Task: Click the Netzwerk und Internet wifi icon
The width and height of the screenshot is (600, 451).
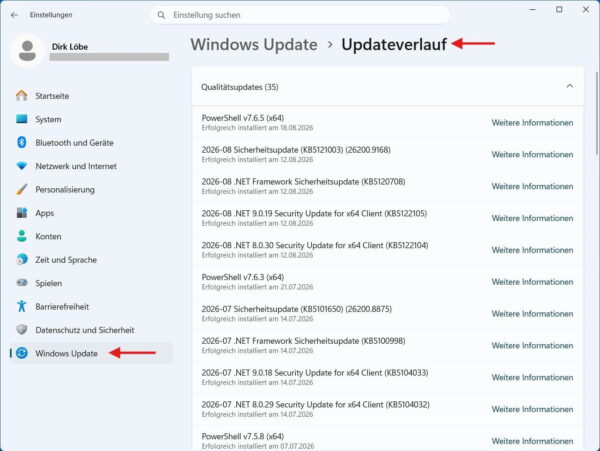Action: pos(22,166)
